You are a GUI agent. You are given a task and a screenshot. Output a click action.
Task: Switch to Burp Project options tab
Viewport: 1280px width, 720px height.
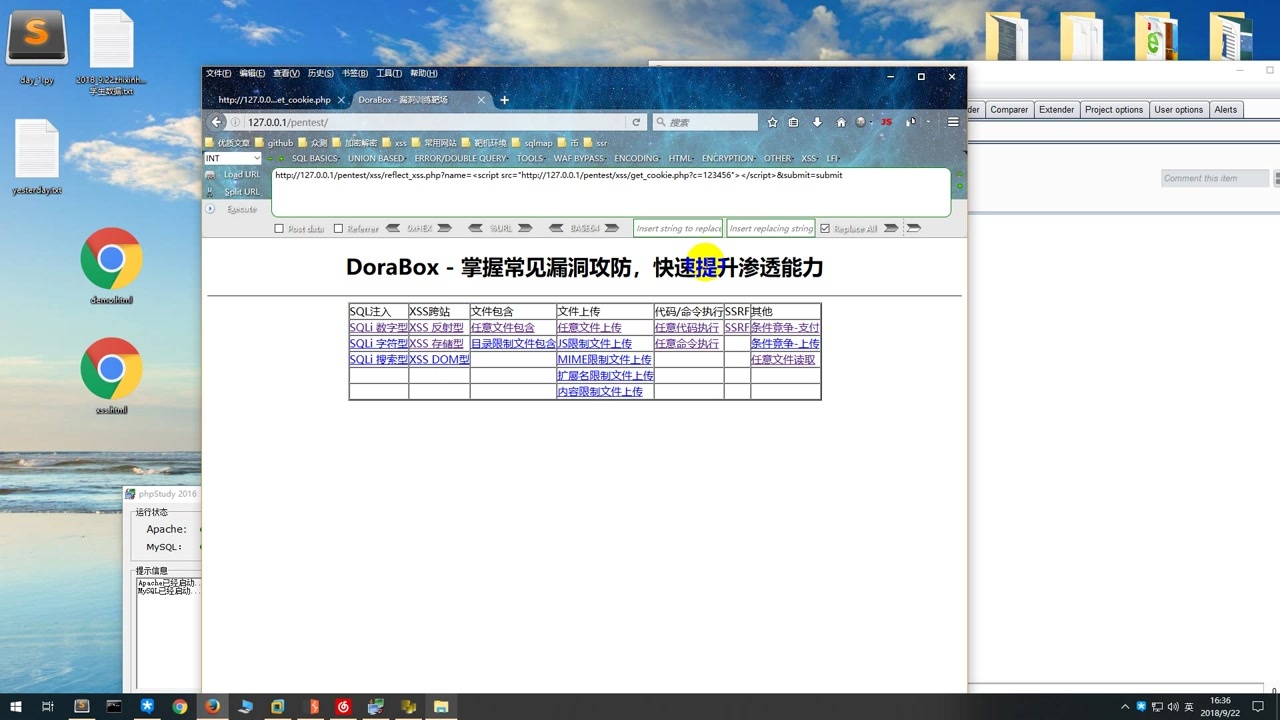pos(1114,110)
